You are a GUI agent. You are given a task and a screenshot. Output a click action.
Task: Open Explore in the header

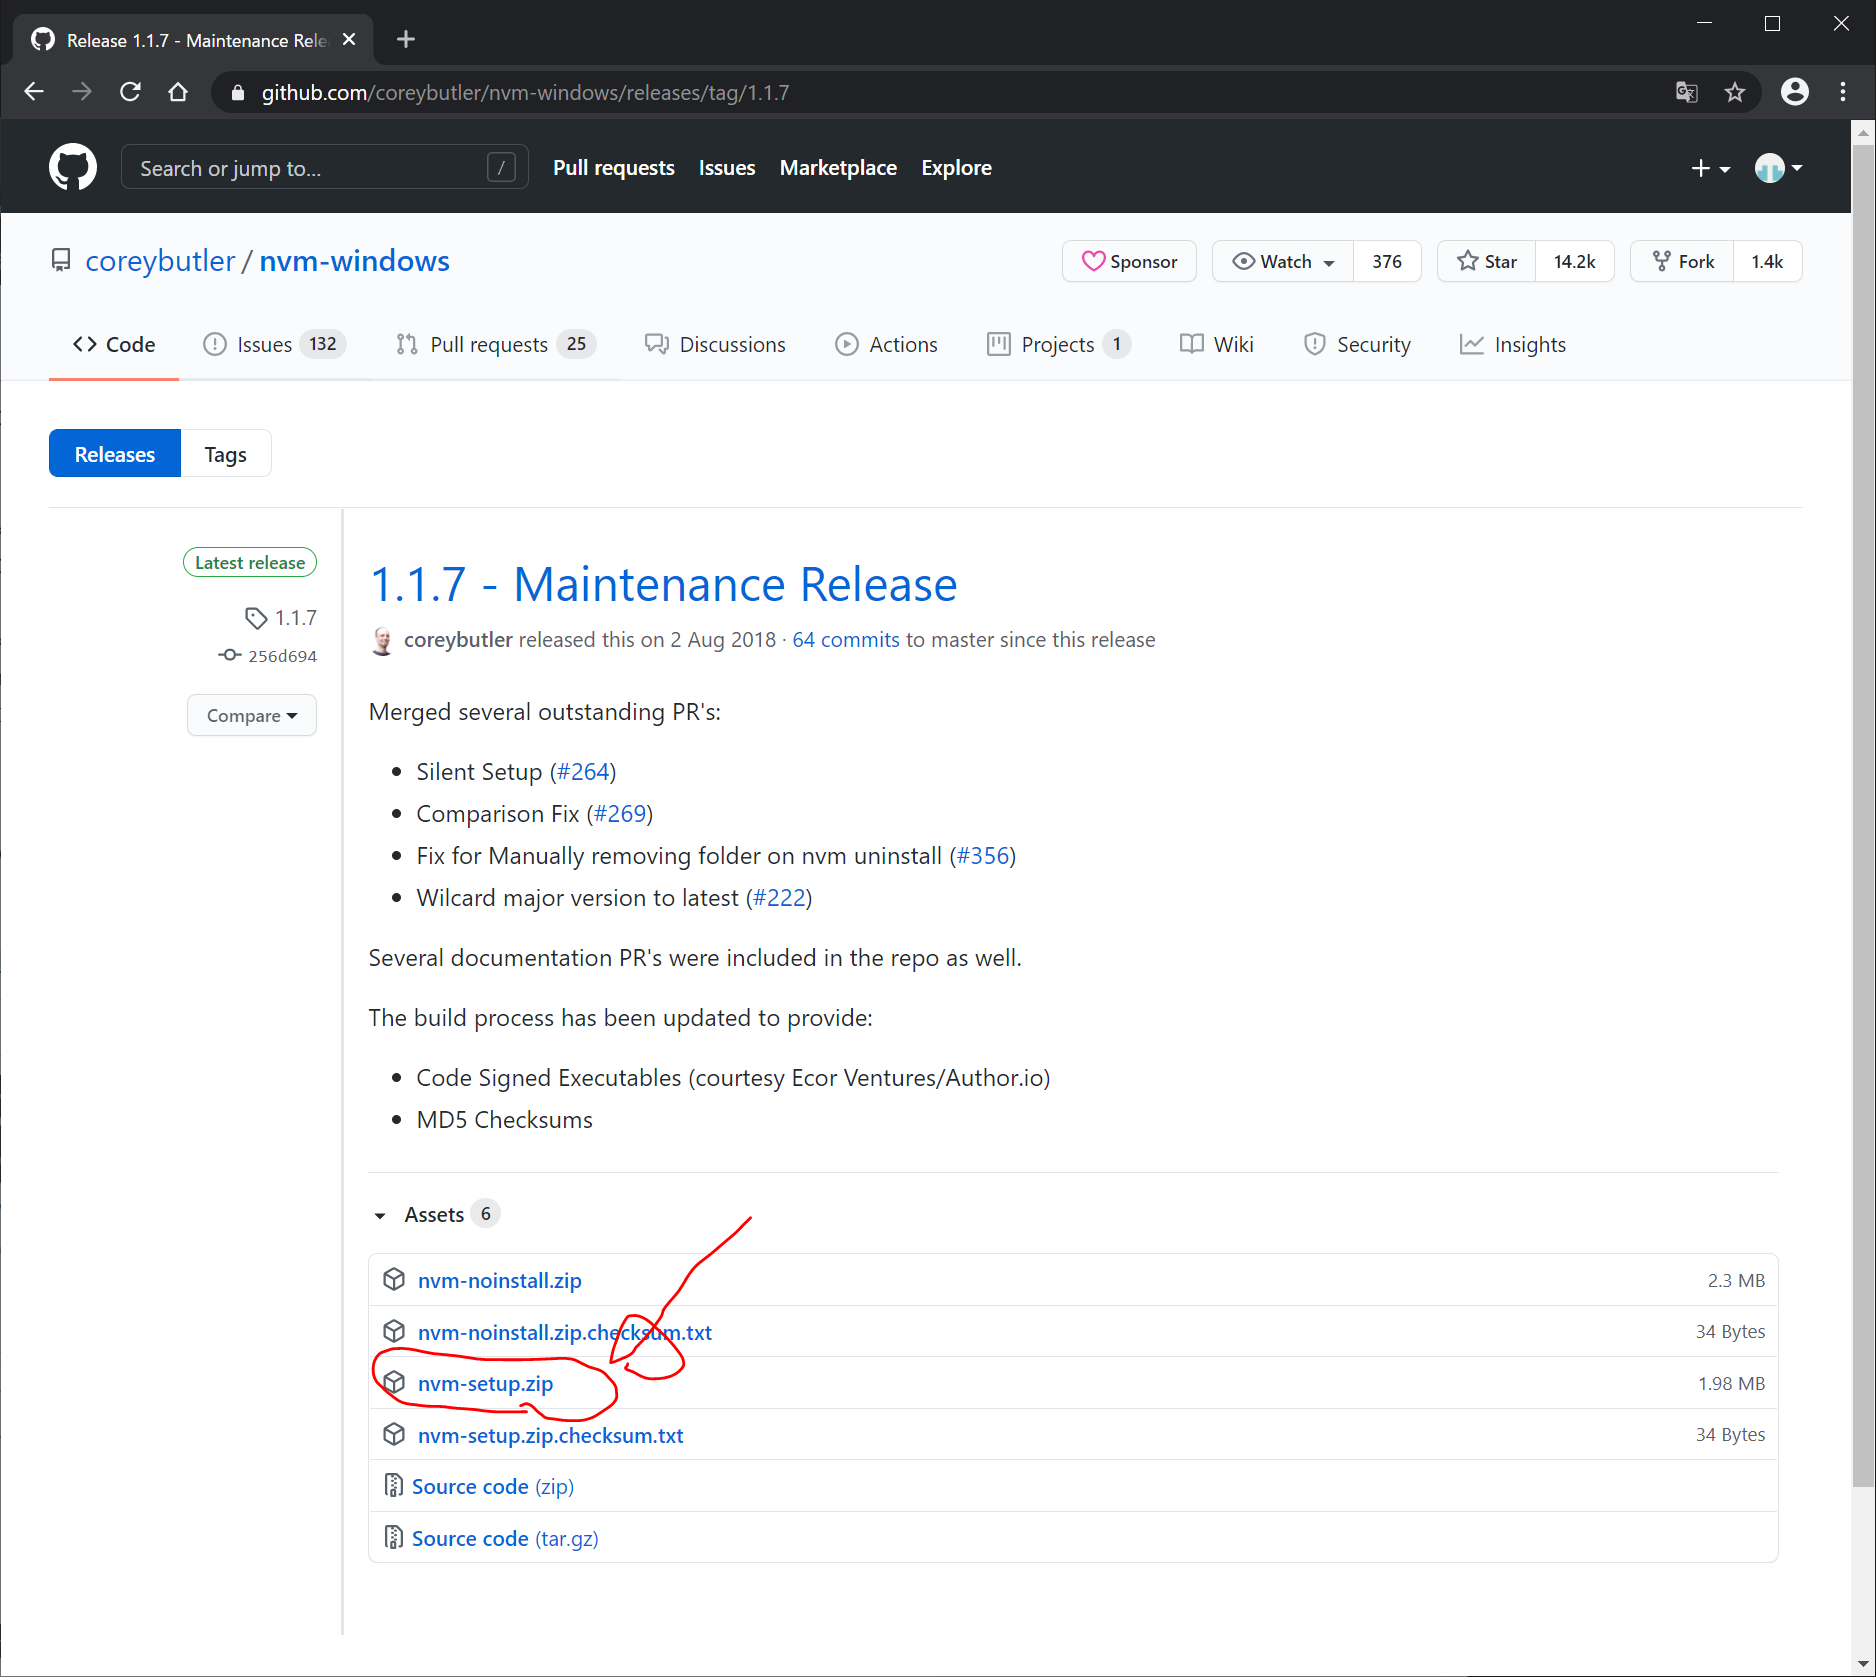coord(956,168)
